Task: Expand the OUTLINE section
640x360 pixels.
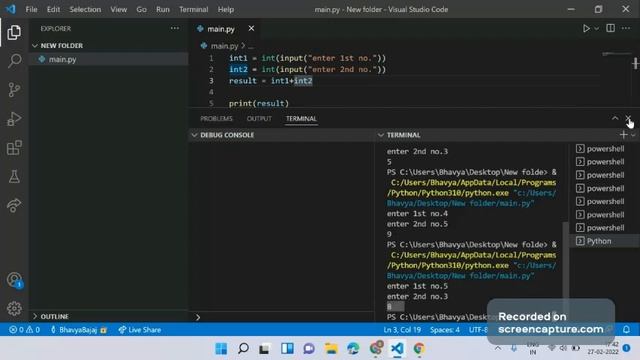Action: (109, 316)
